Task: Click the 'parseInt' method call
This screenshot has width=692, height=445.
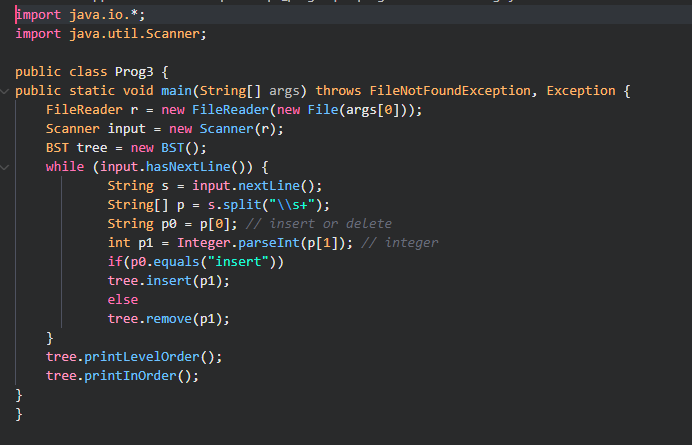Action: (x=269, y=242)
